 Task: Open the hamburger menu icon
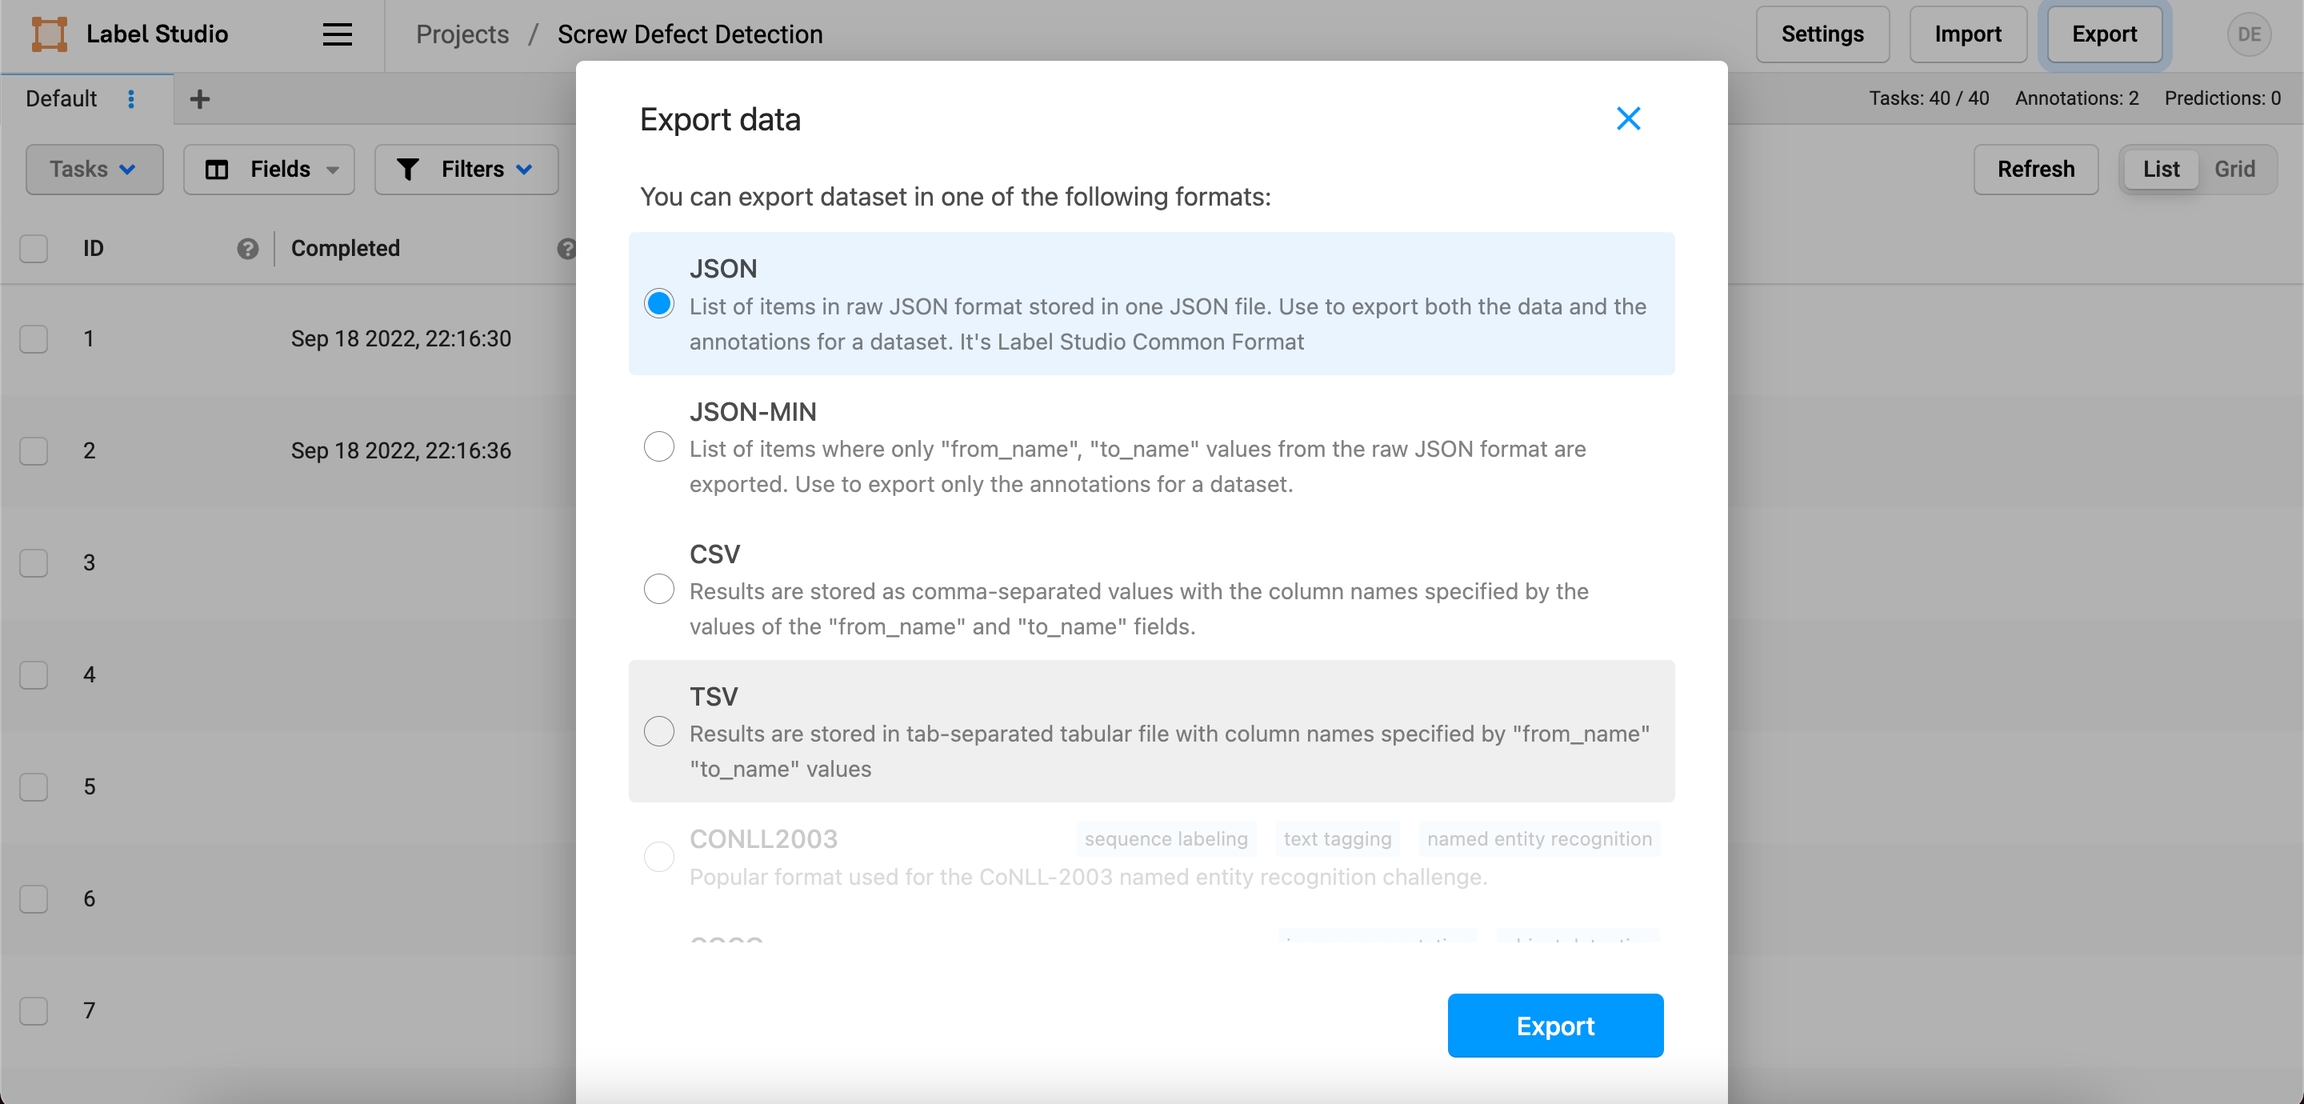click(337, 34)
